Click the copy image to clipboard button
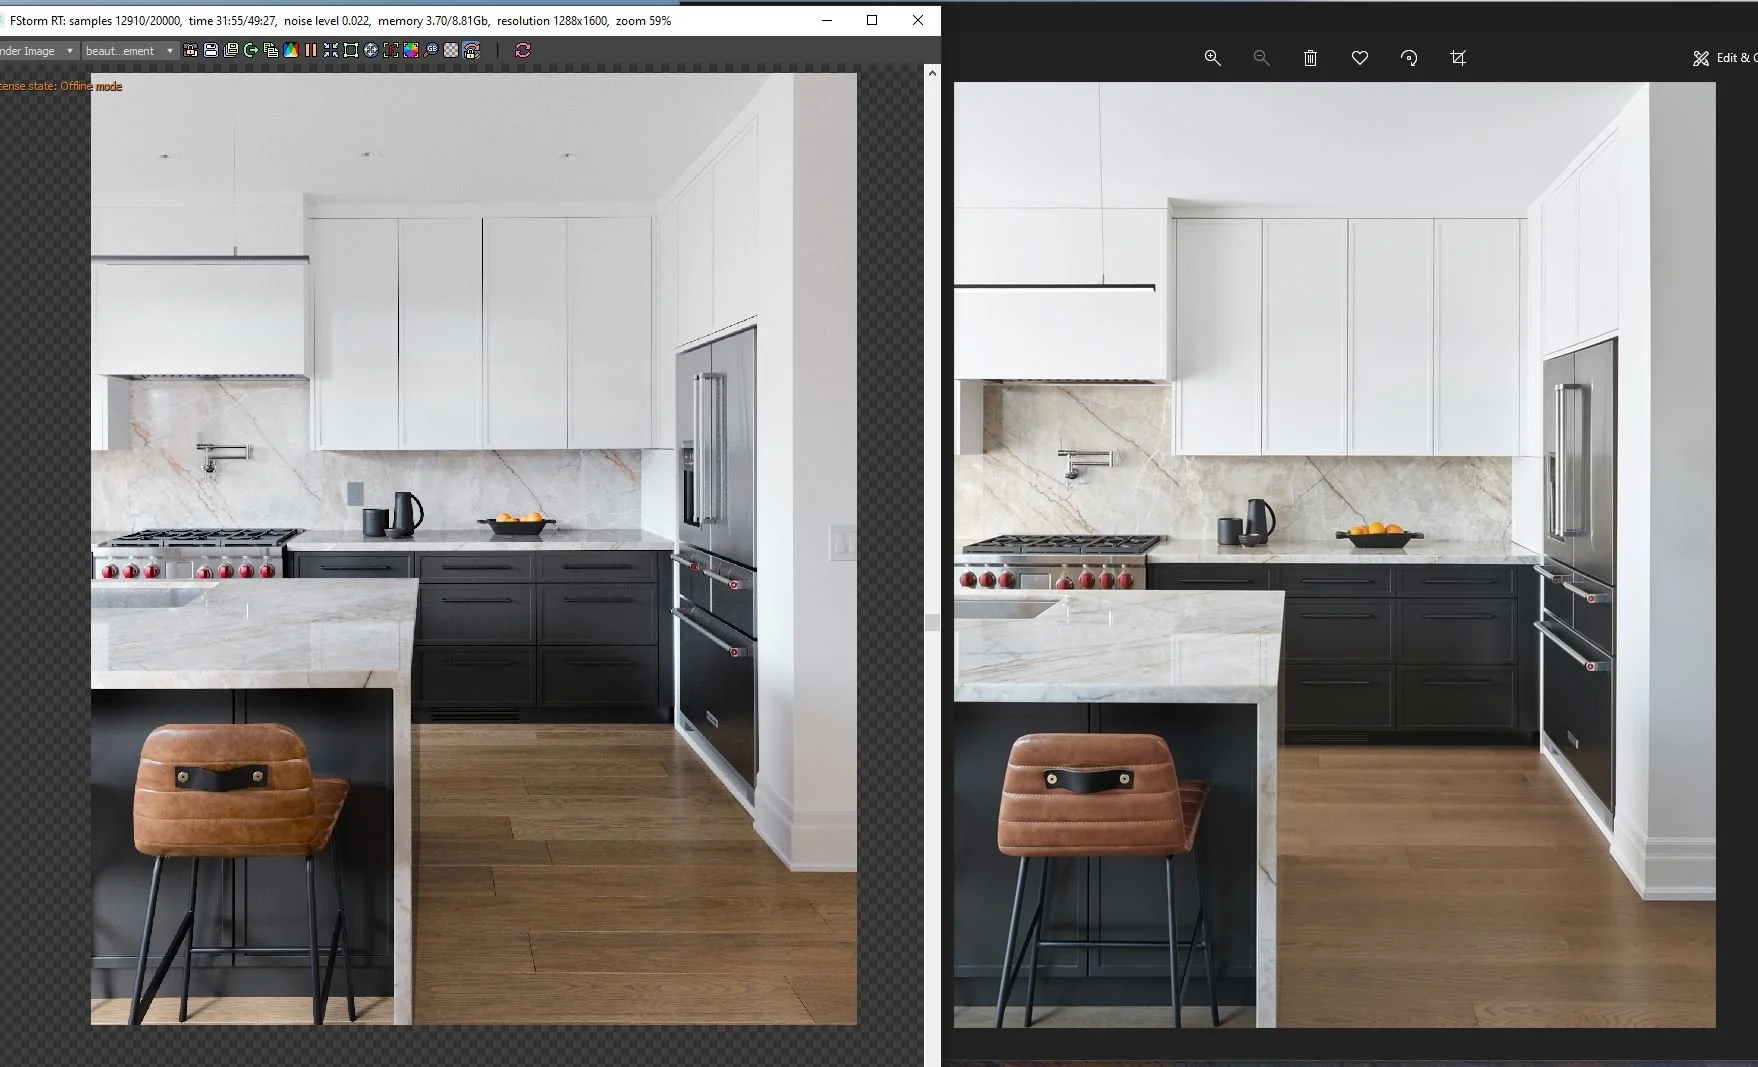1758x1067 pixels. [x=271, y=50]
